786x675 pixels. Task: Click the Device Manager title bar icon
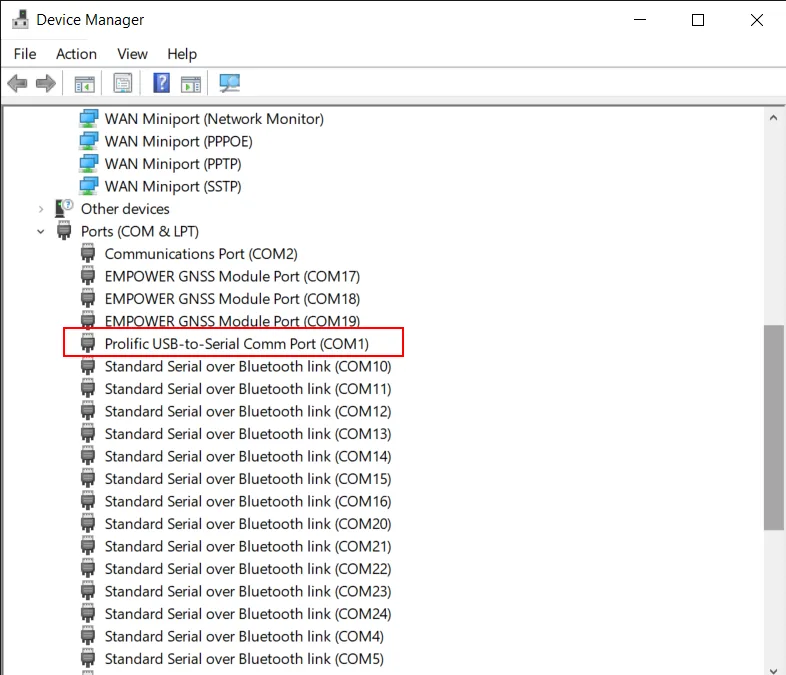click(x=21, y=20)
